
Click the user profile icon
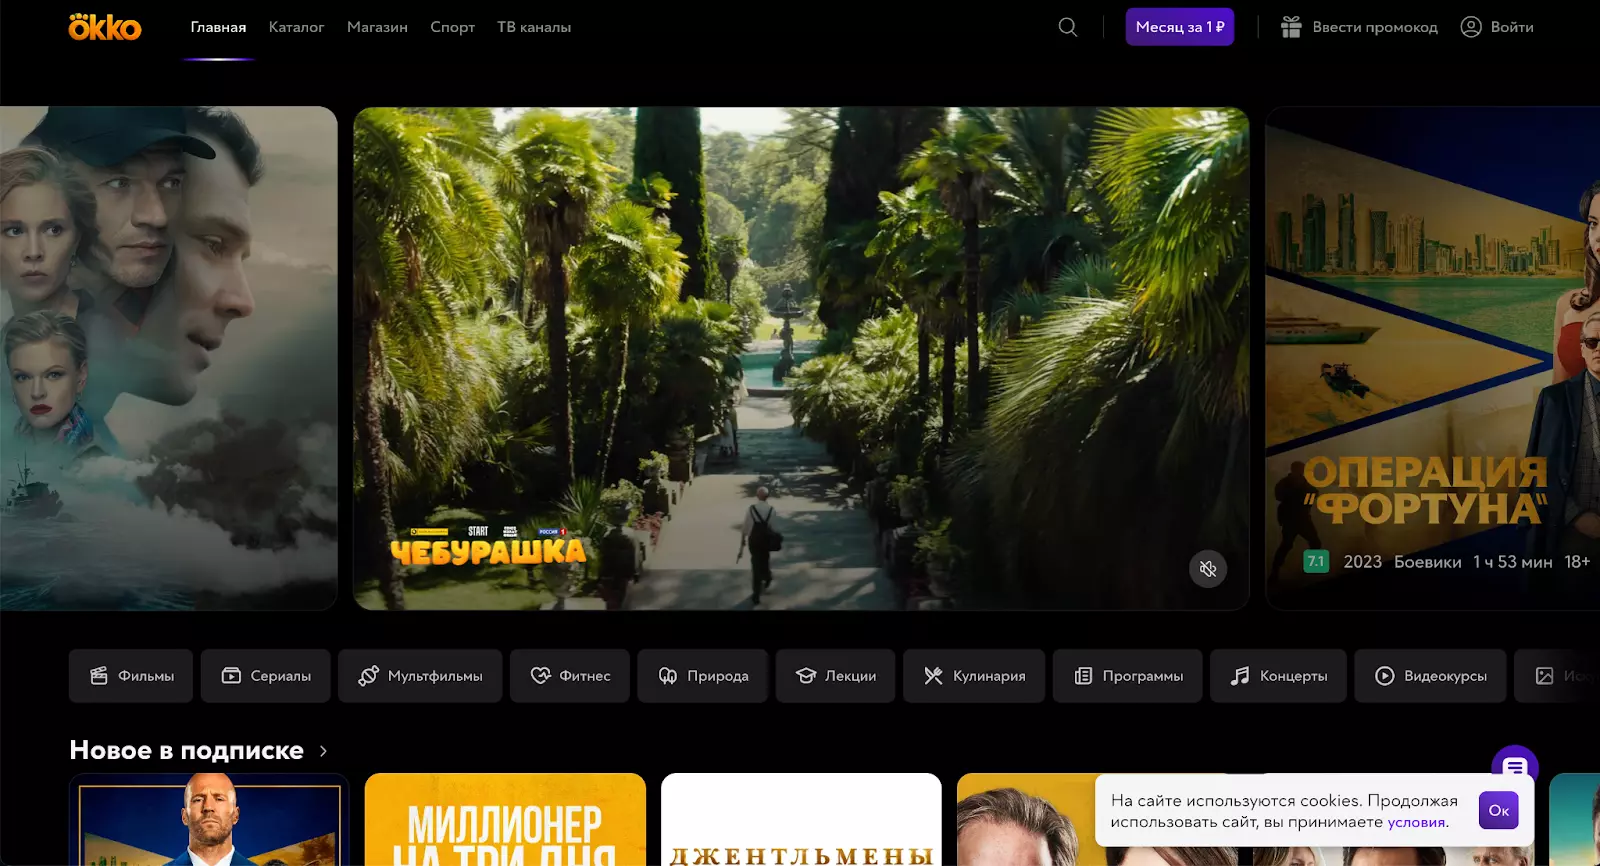pyautogui.click(x=1471, y=27)
